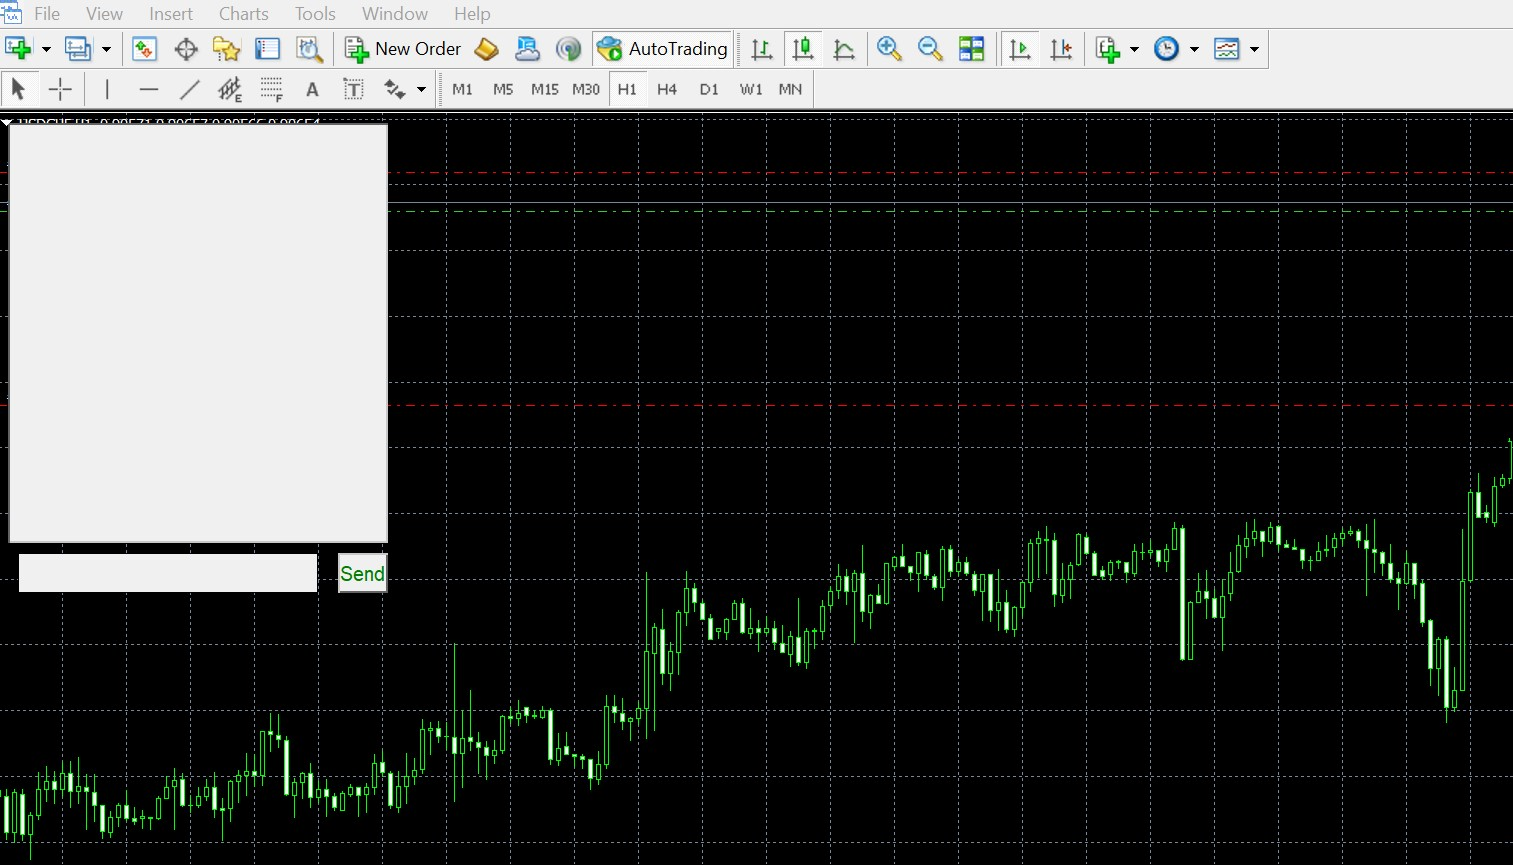This screenshot has height=865, width=1513.
Task: Switch to candlesticks chart display
Action: [802, 49]
